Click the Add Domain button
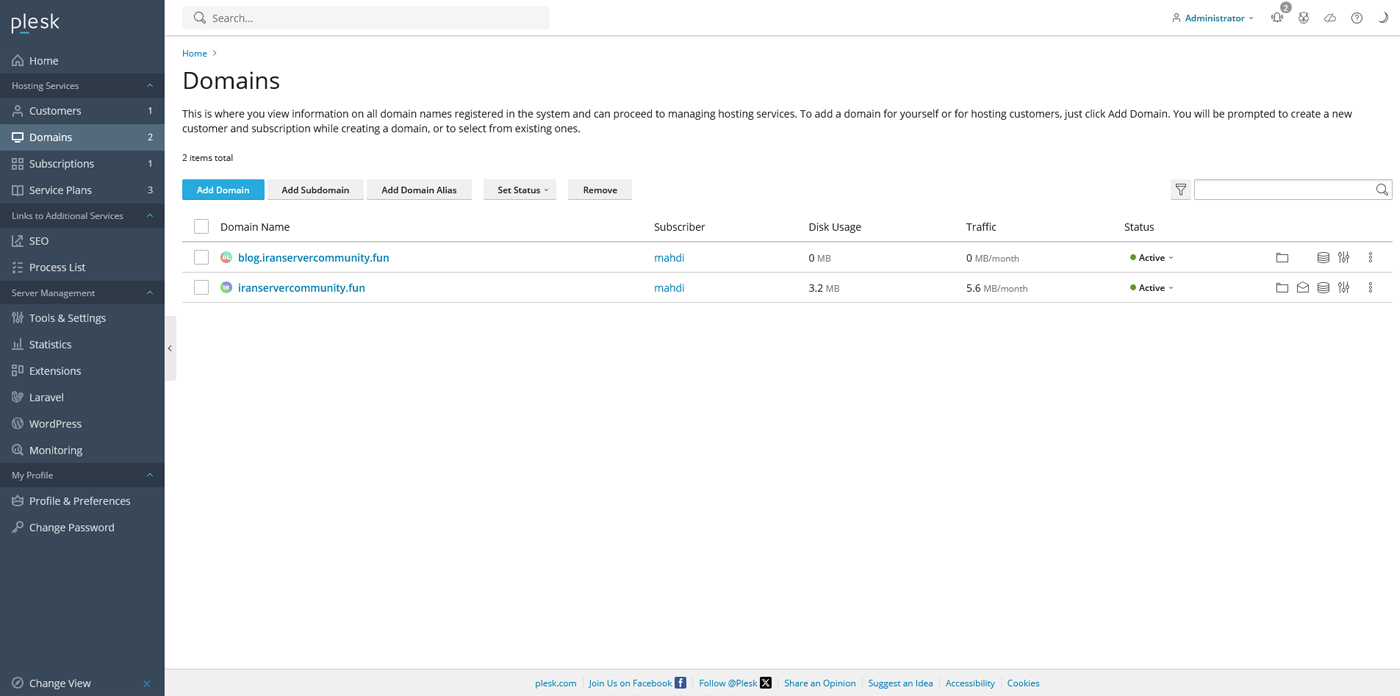The width and height of the screenshot is (1400, 696). (223, 190)
